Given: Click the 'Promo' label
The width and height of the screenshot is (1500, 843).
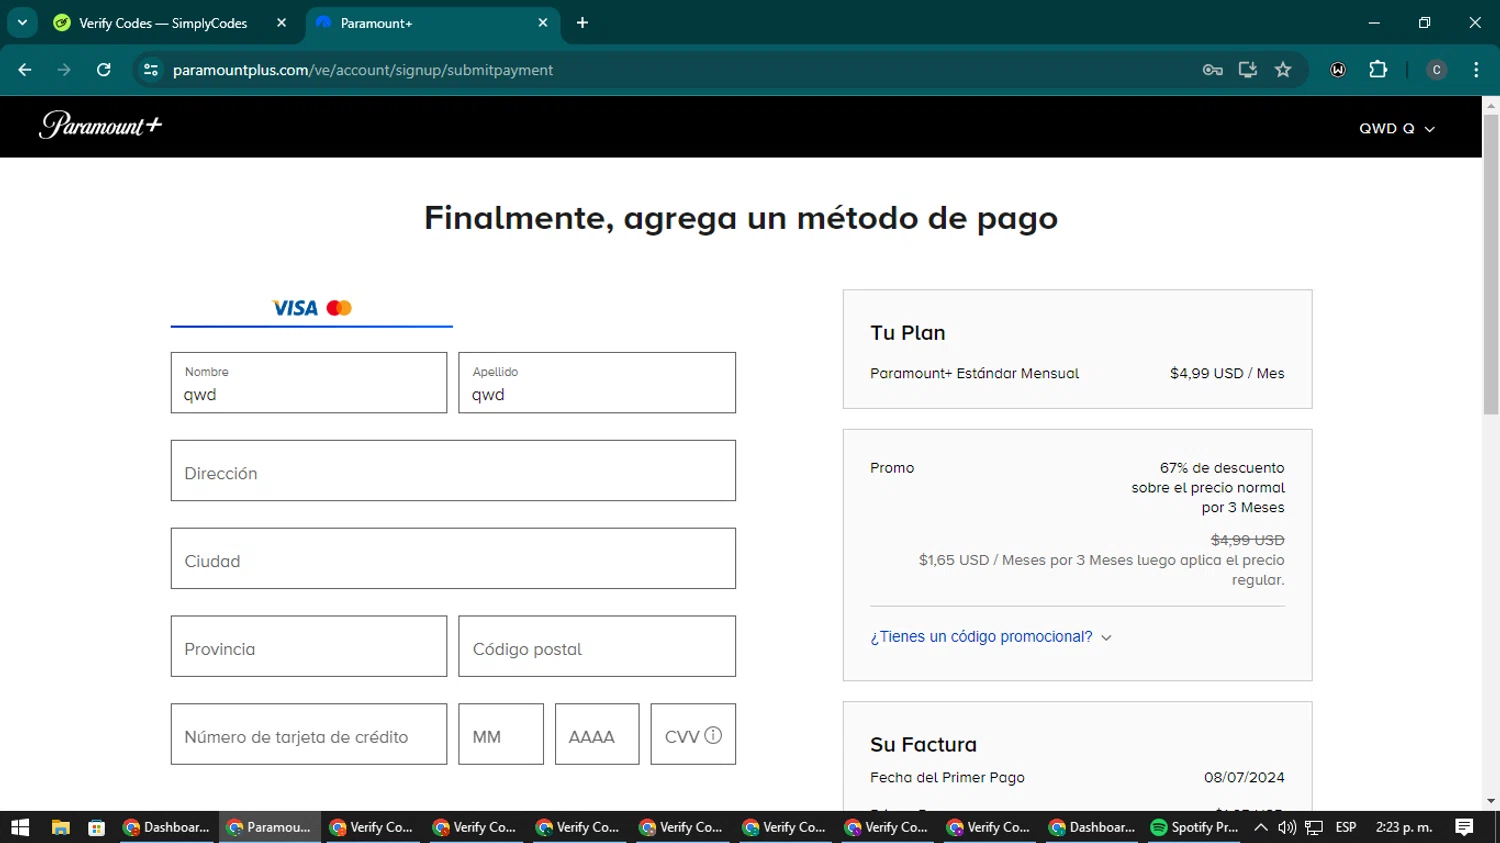Looking at the screenshot, I should pos(892,468).
